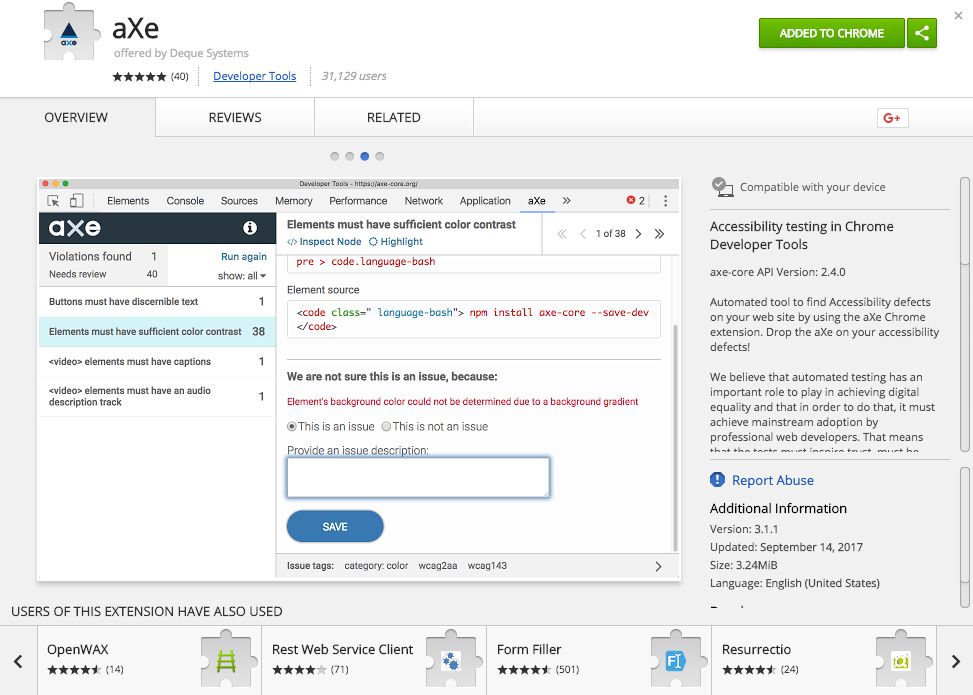This screenshot has height=695, width=973.
Task: Click the 'wcag2aa' issue tag
Action: coord(437,566)
